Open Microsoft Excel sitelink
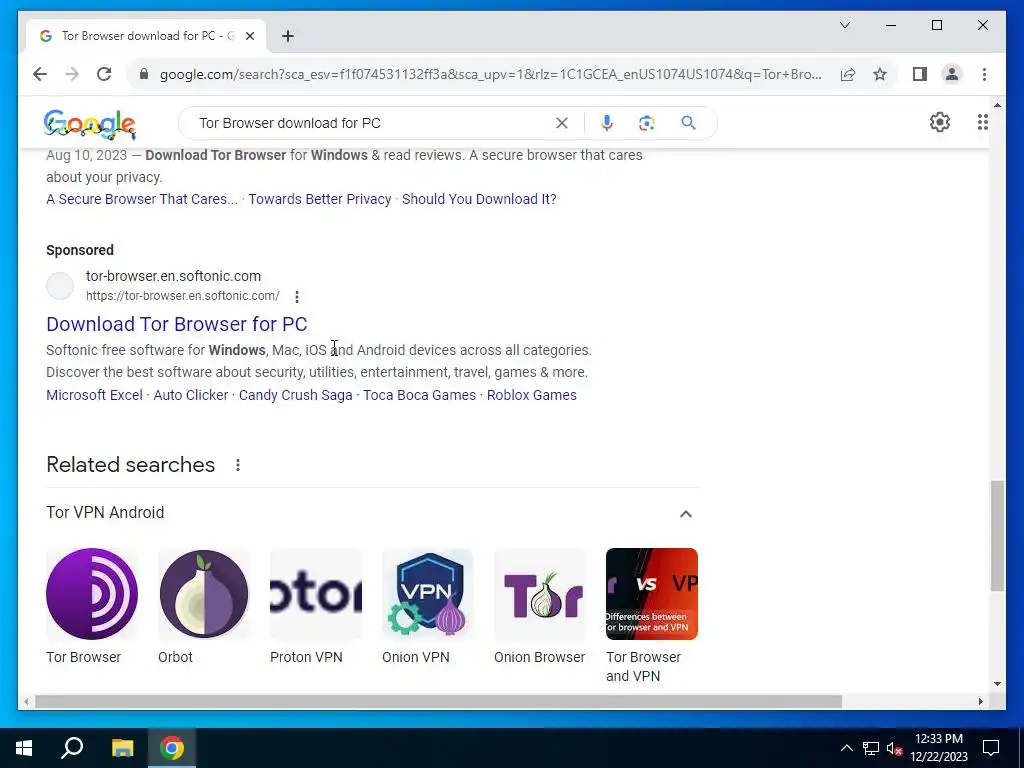This screenshot has width=1024, height=768. [94, 395]
